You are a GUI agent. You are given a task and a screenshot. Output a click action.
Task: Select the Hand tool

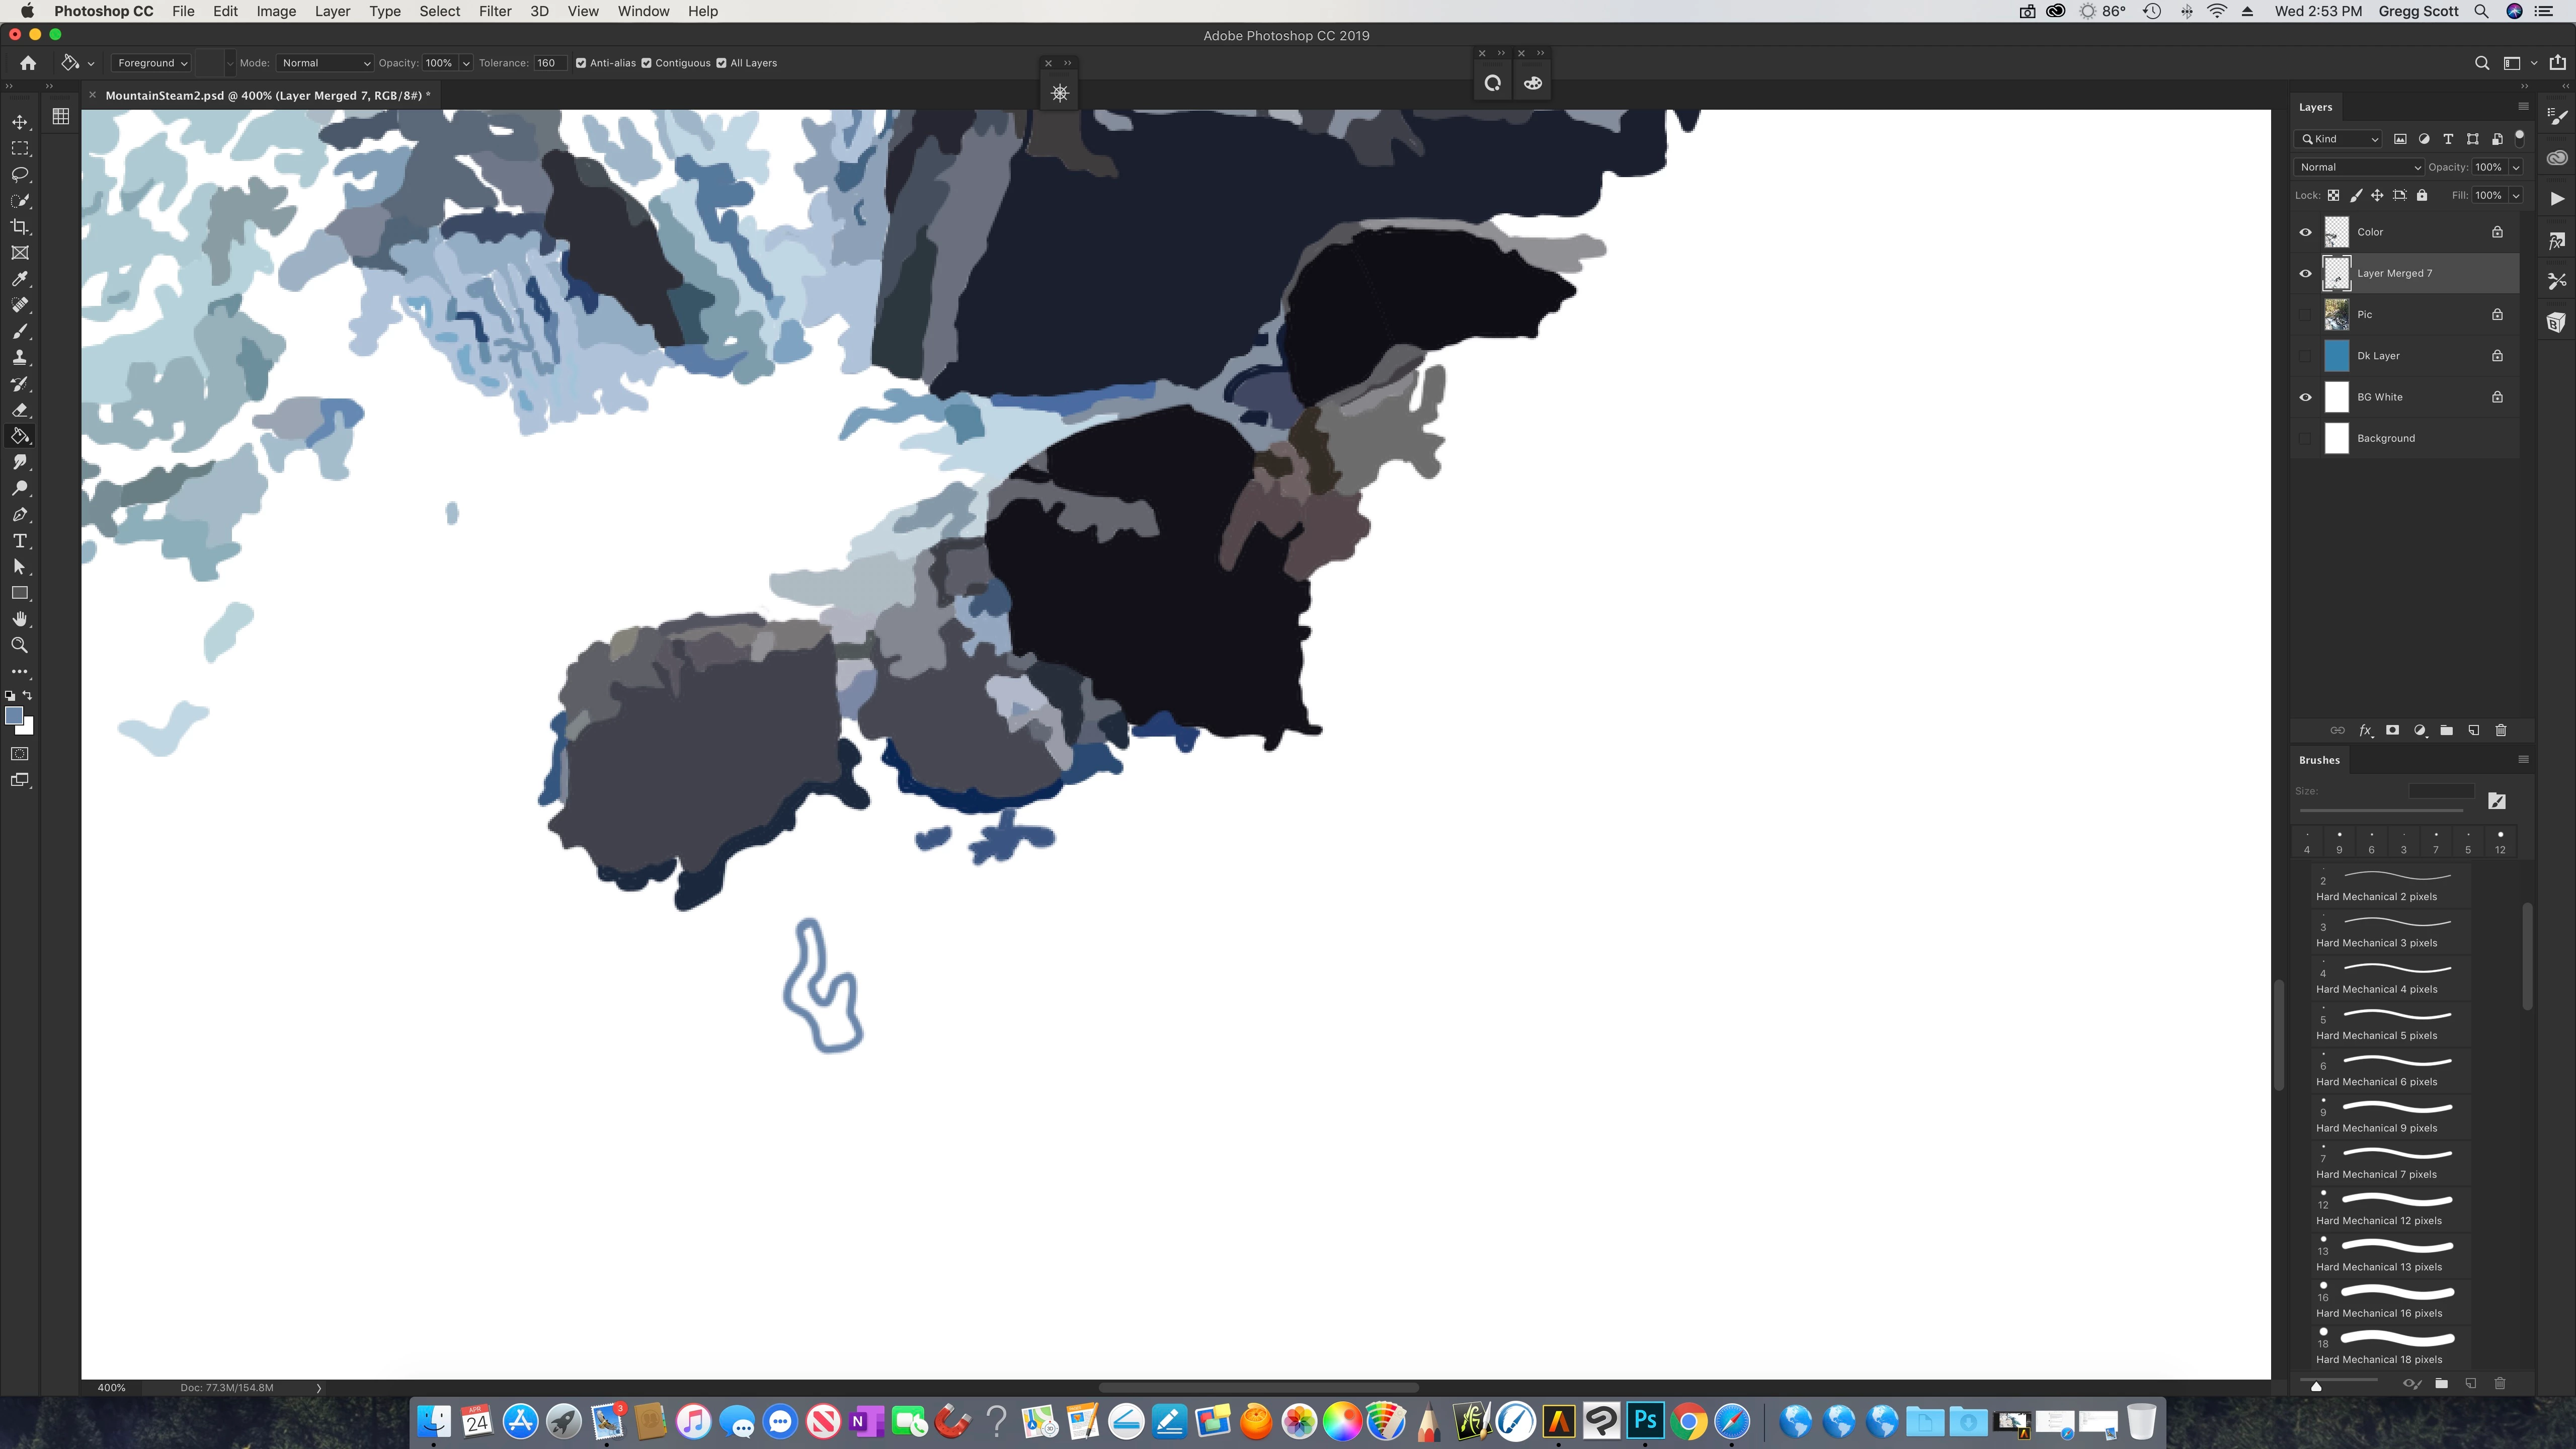pyautogui.click(x=20, y=619)
